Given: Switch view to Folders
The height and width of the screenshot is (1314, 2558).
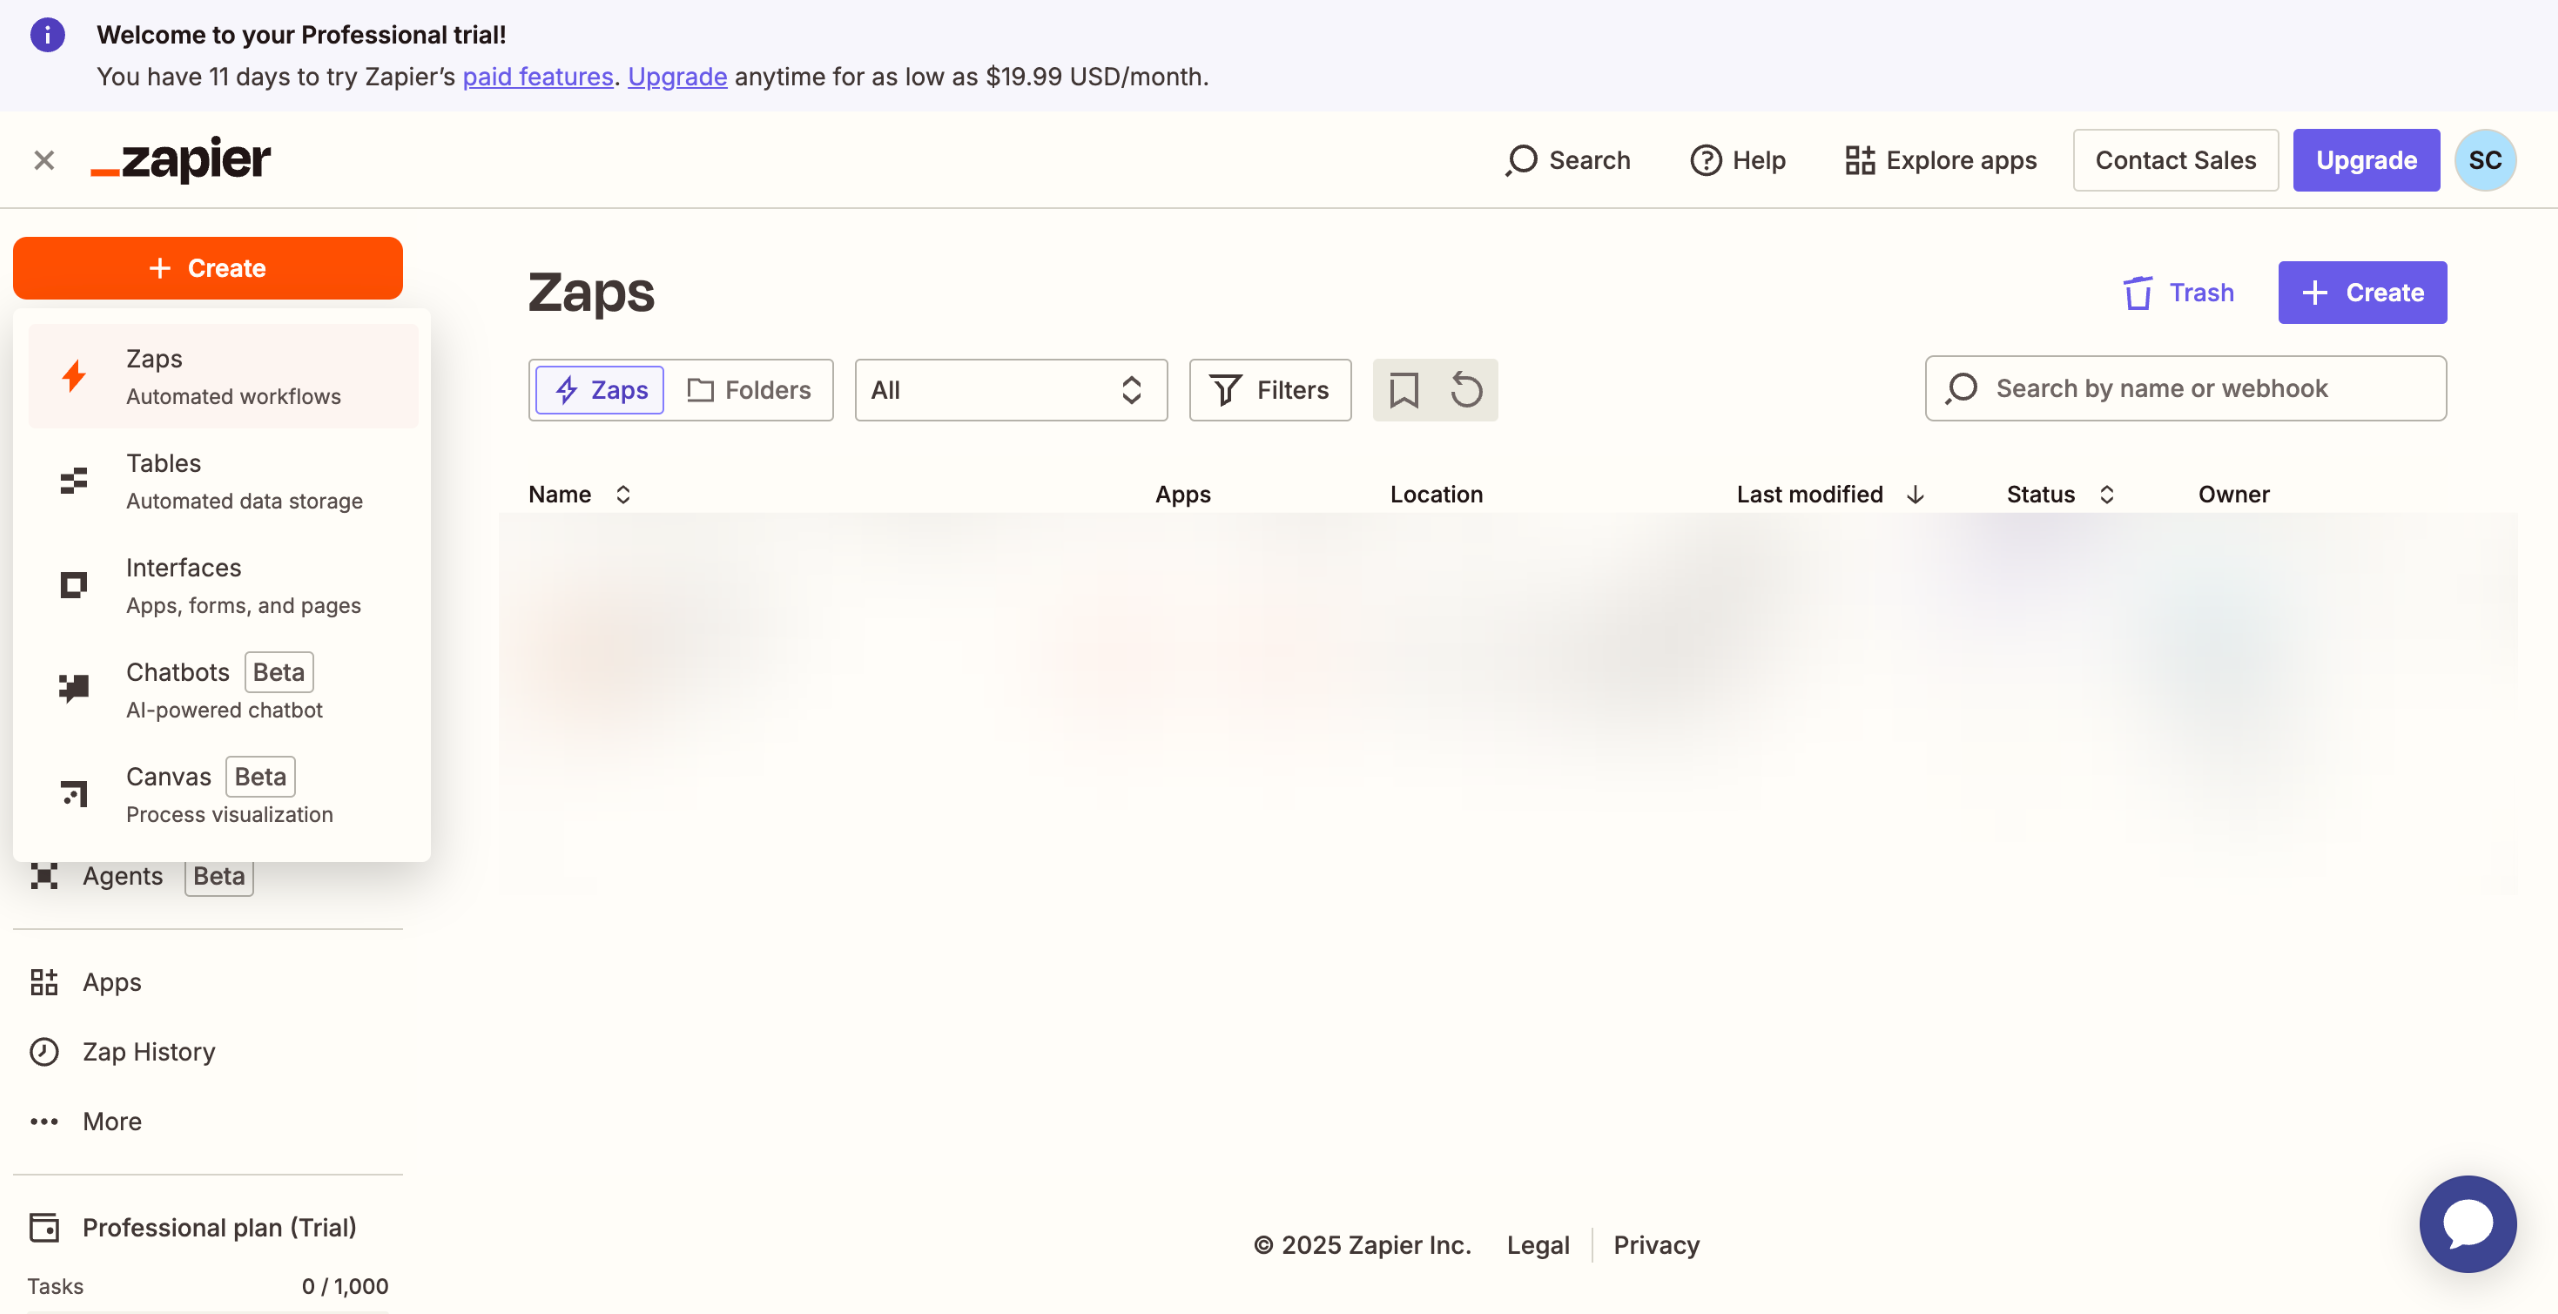Looking at the screenshot, I should [749, 390].
